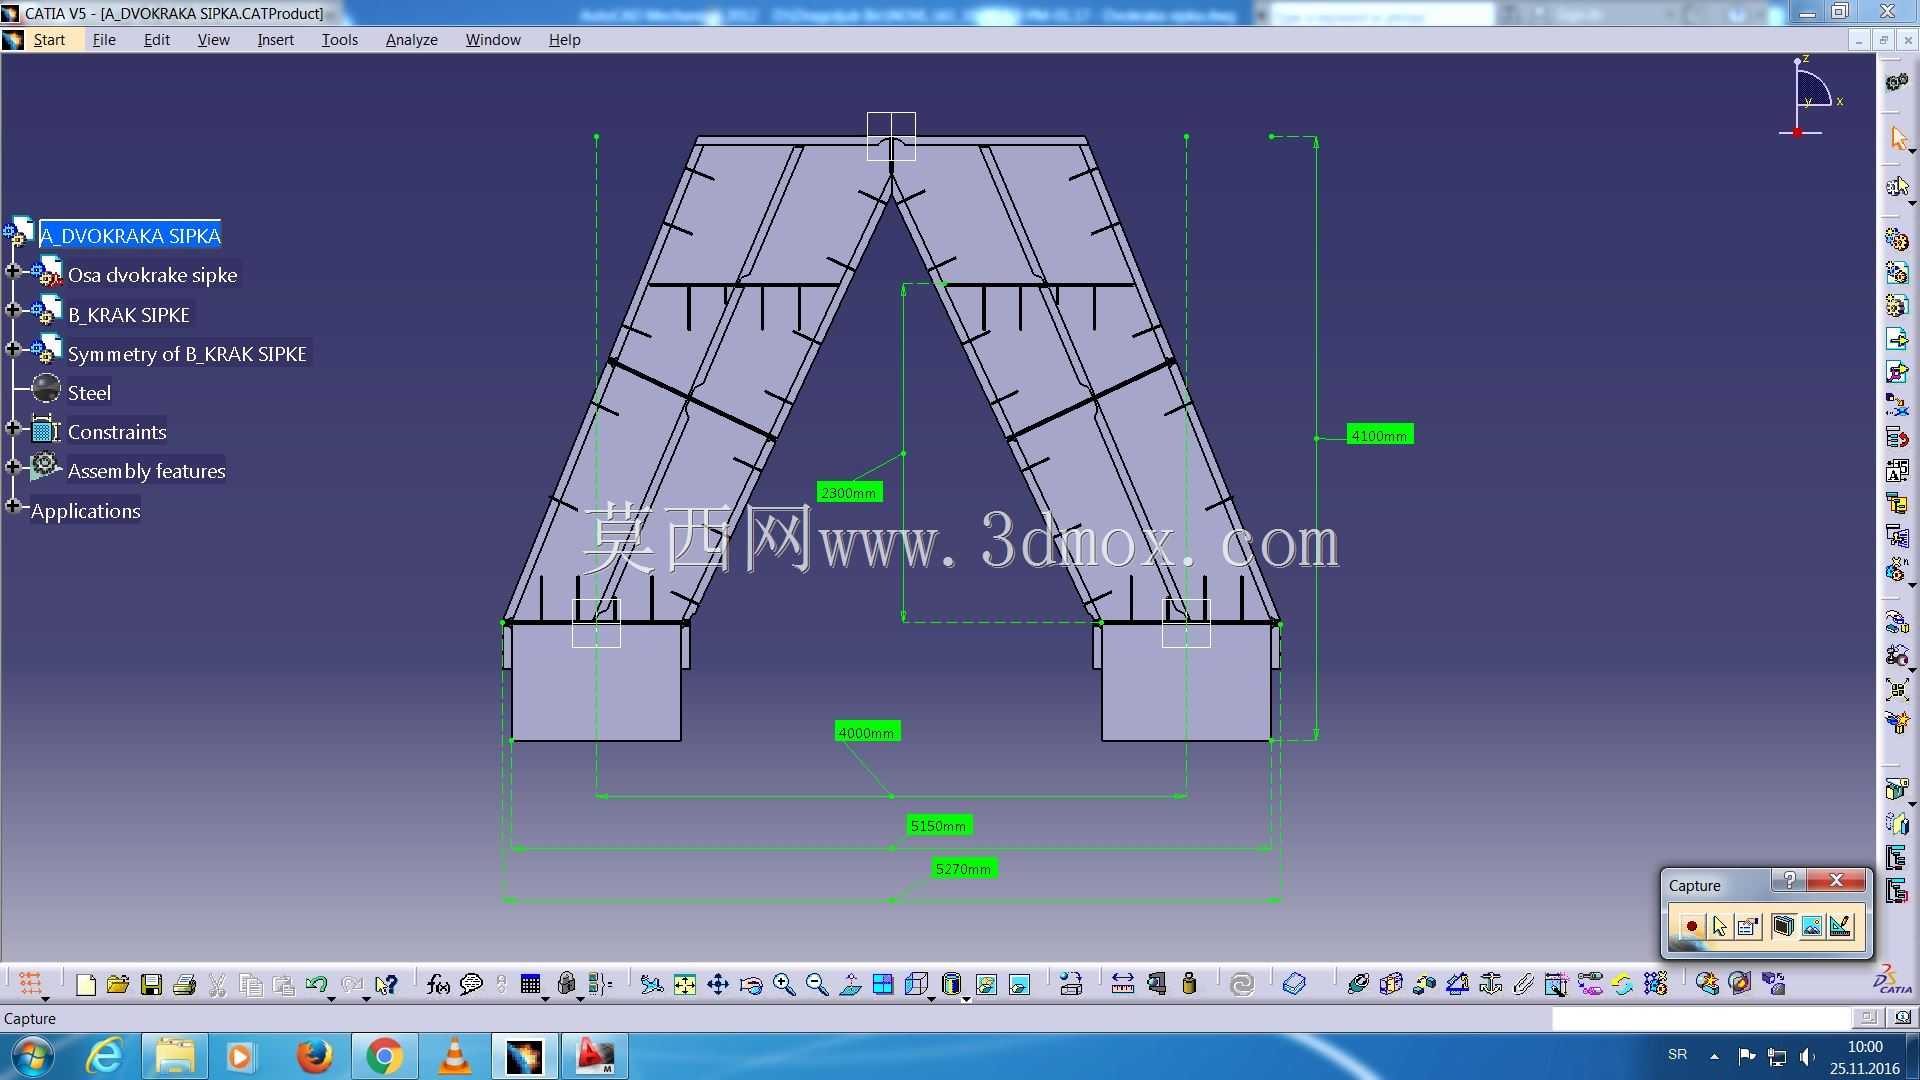Open the Formula f(x) tool
Viewport: 1920px width, 1080px height.
pos(438,985)
